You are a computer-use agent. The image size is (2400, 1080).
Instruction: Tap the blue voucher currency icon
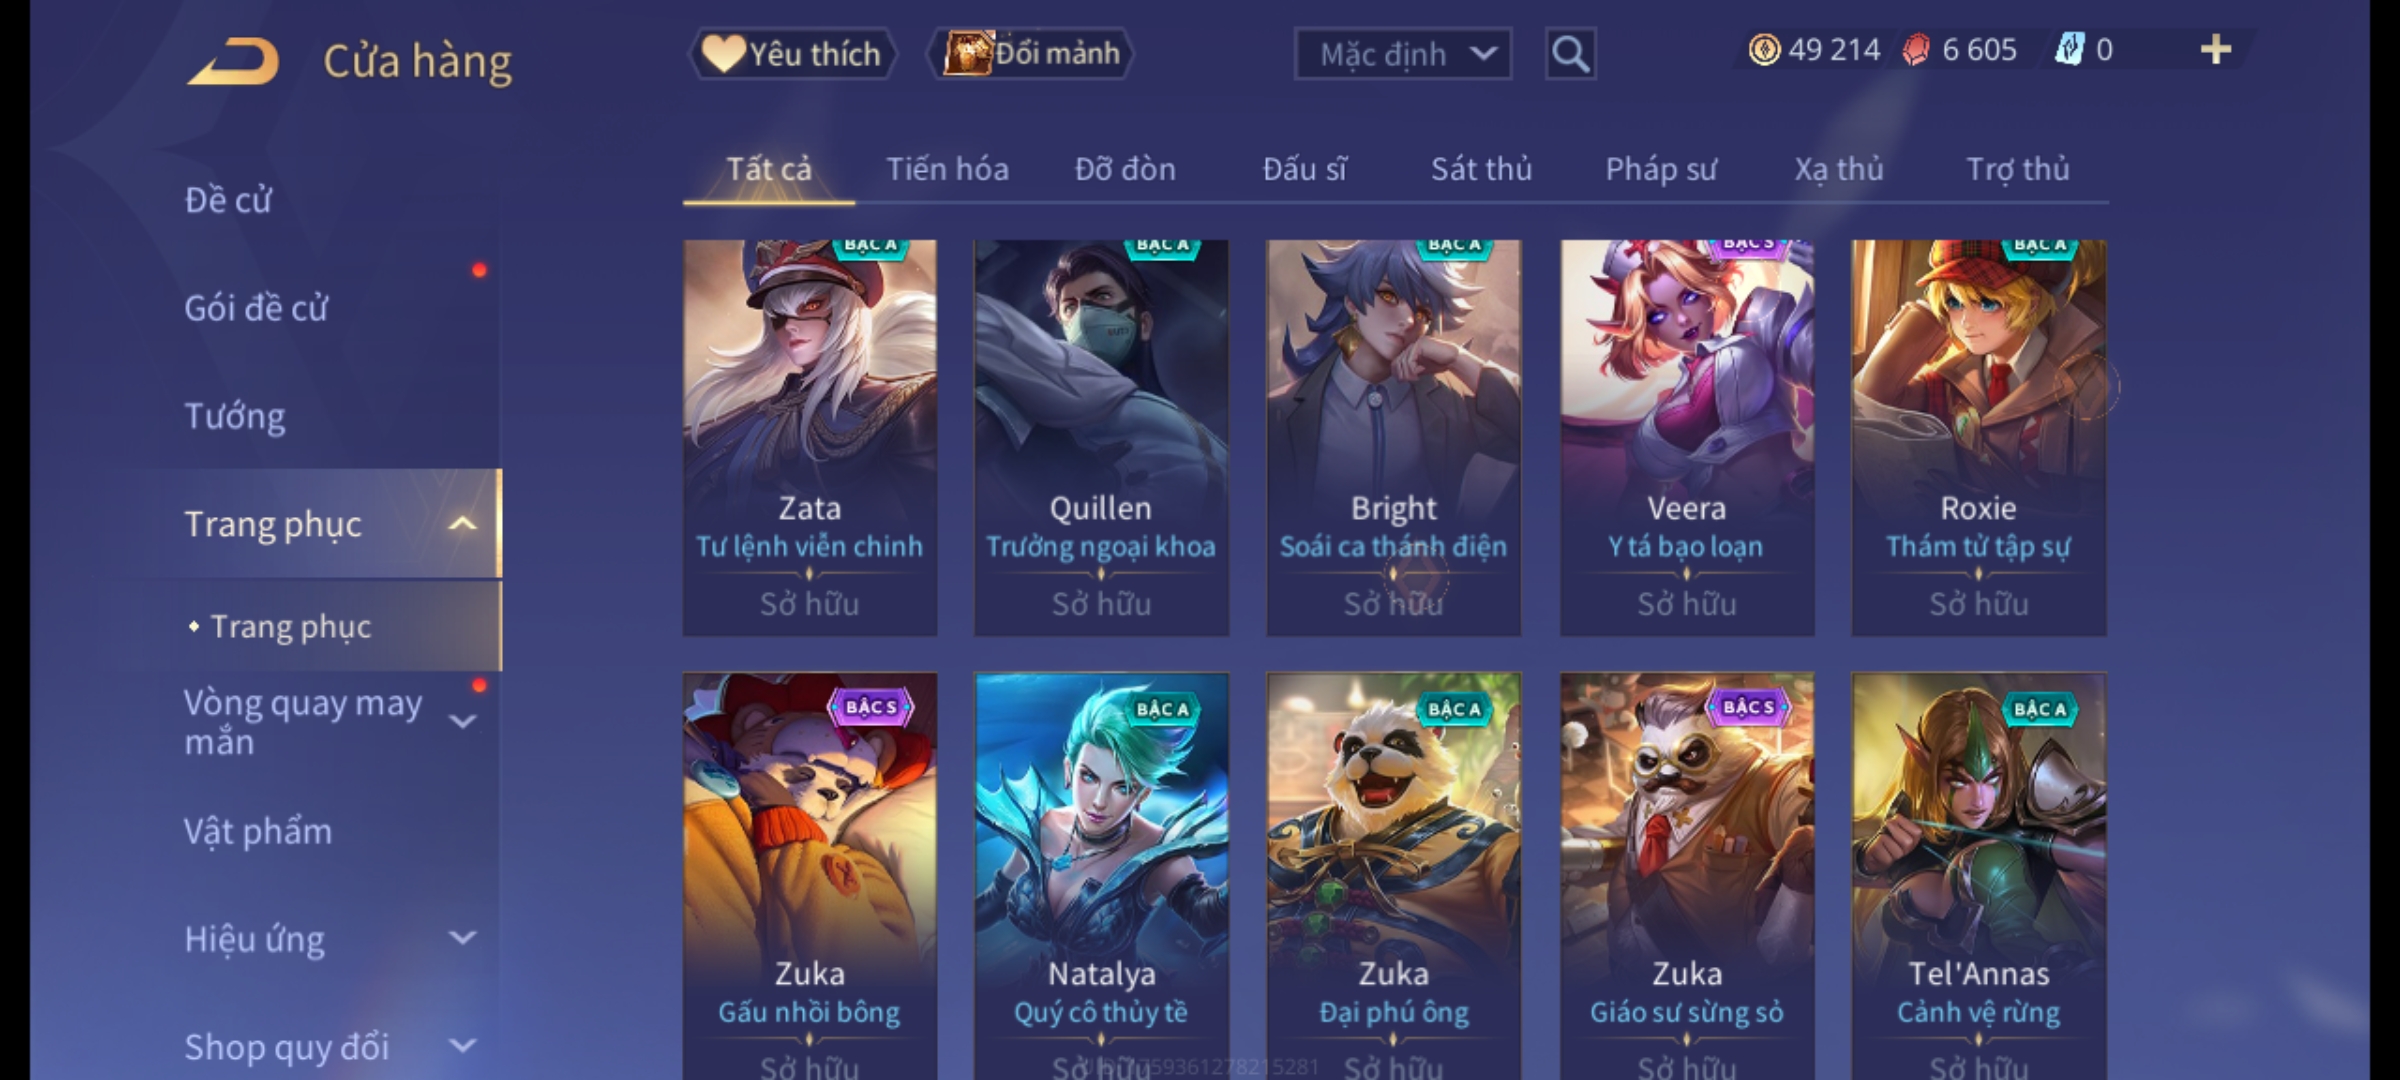(x=2070, y=50)
